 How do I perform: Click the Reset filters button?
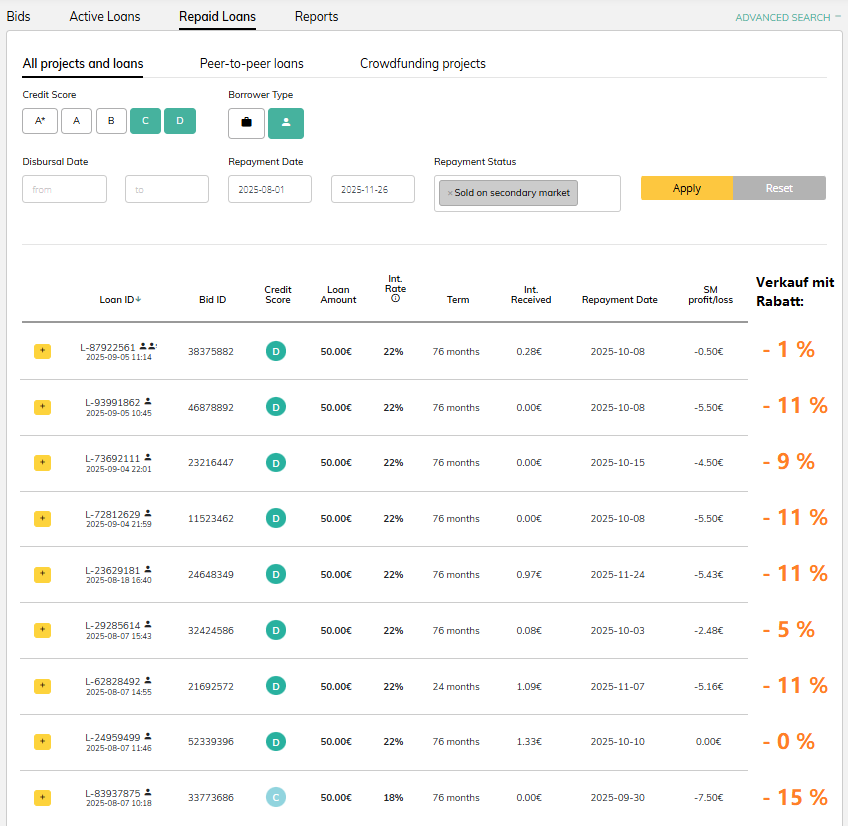(x=779, y=188)
